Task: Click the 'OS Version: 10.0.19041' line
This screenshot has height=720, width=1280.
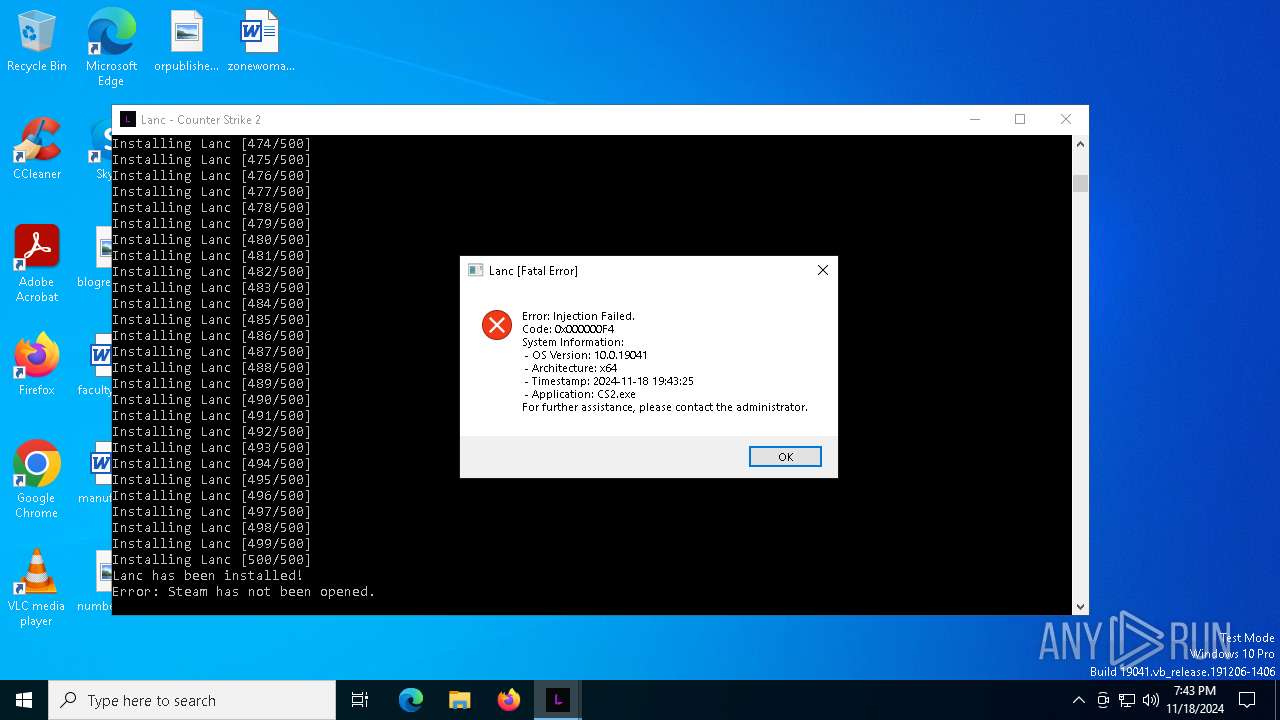Action: 585,355
